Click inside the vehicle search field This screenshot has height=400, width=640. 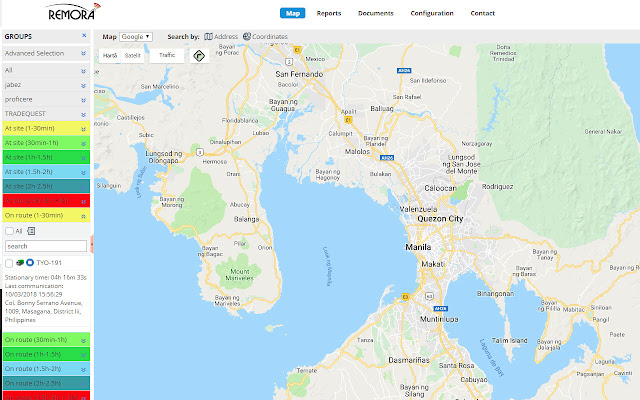(46, 246)
